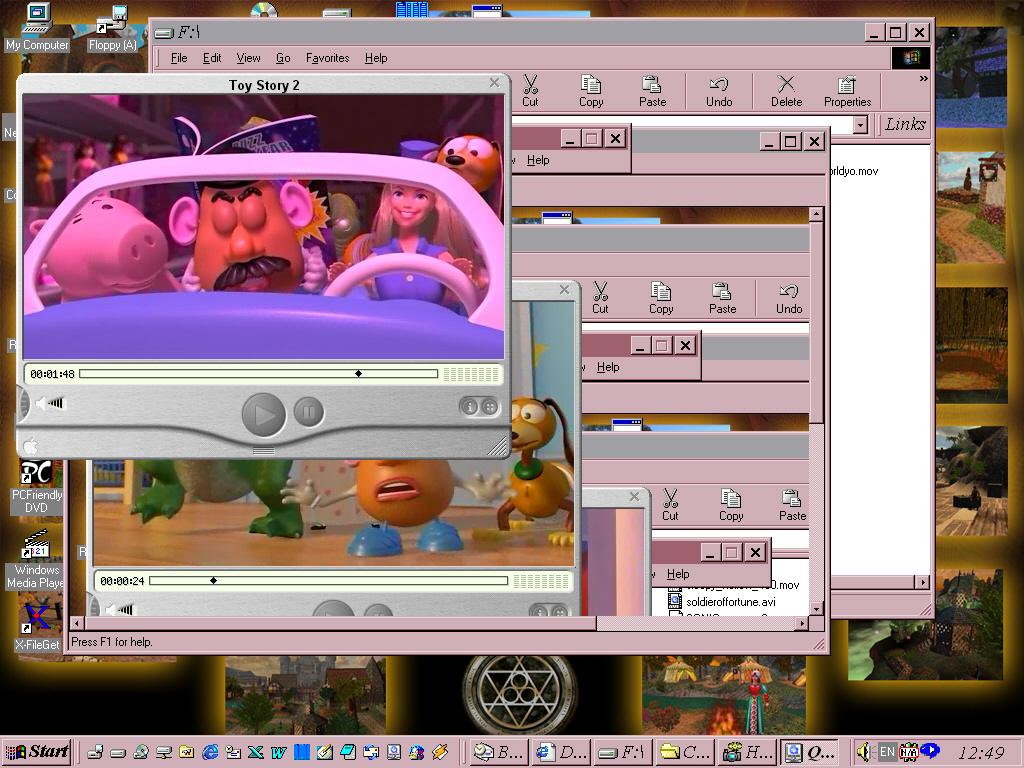
Task: Select soldieroffortune.avi in the file list
Action: click(730, 601)
